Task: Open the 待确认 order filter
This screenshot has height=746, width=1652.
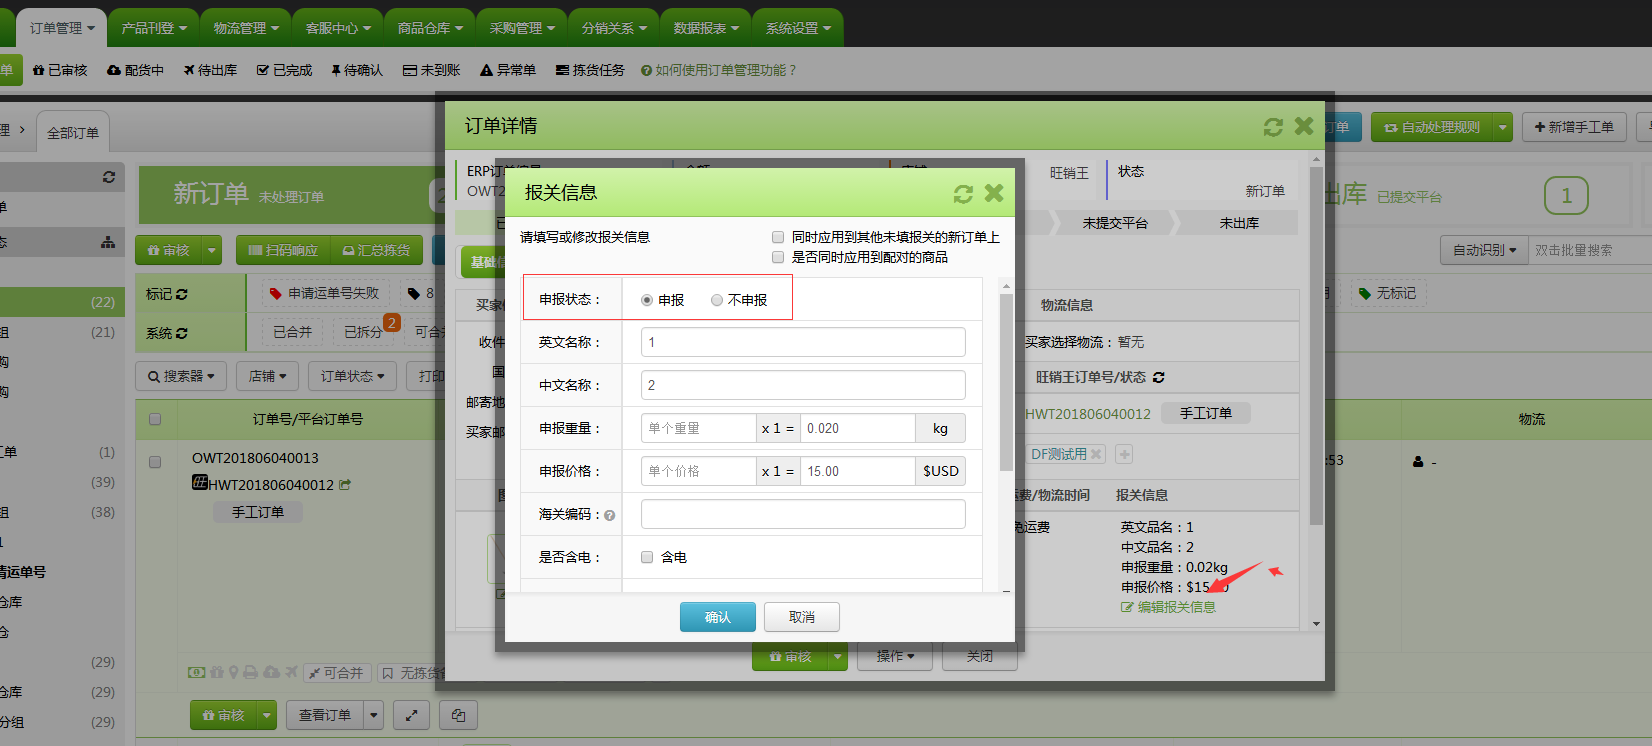Action: tap(357, 70)
